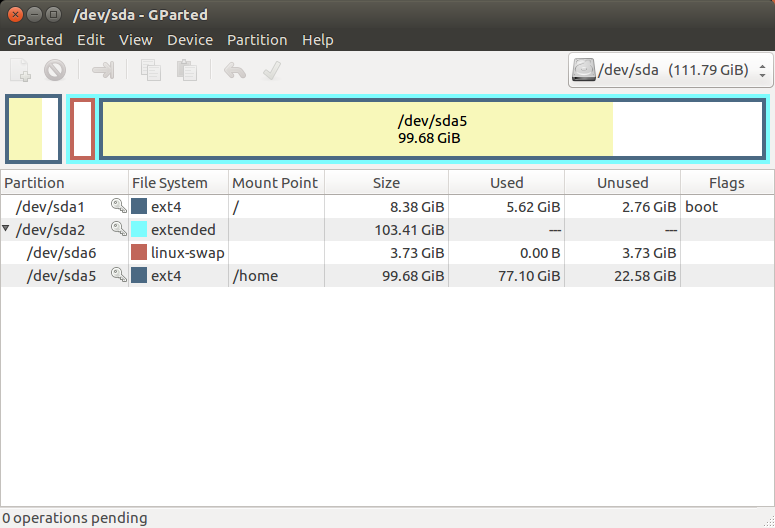Select the small sda1 block in disk map
The width and height of the screenshot is (775, 528).
34,129
